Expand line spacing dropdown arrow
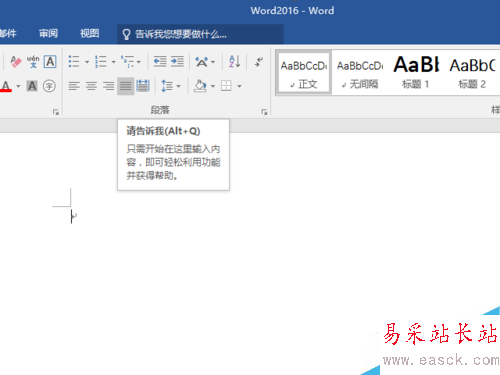 [179, 86]
